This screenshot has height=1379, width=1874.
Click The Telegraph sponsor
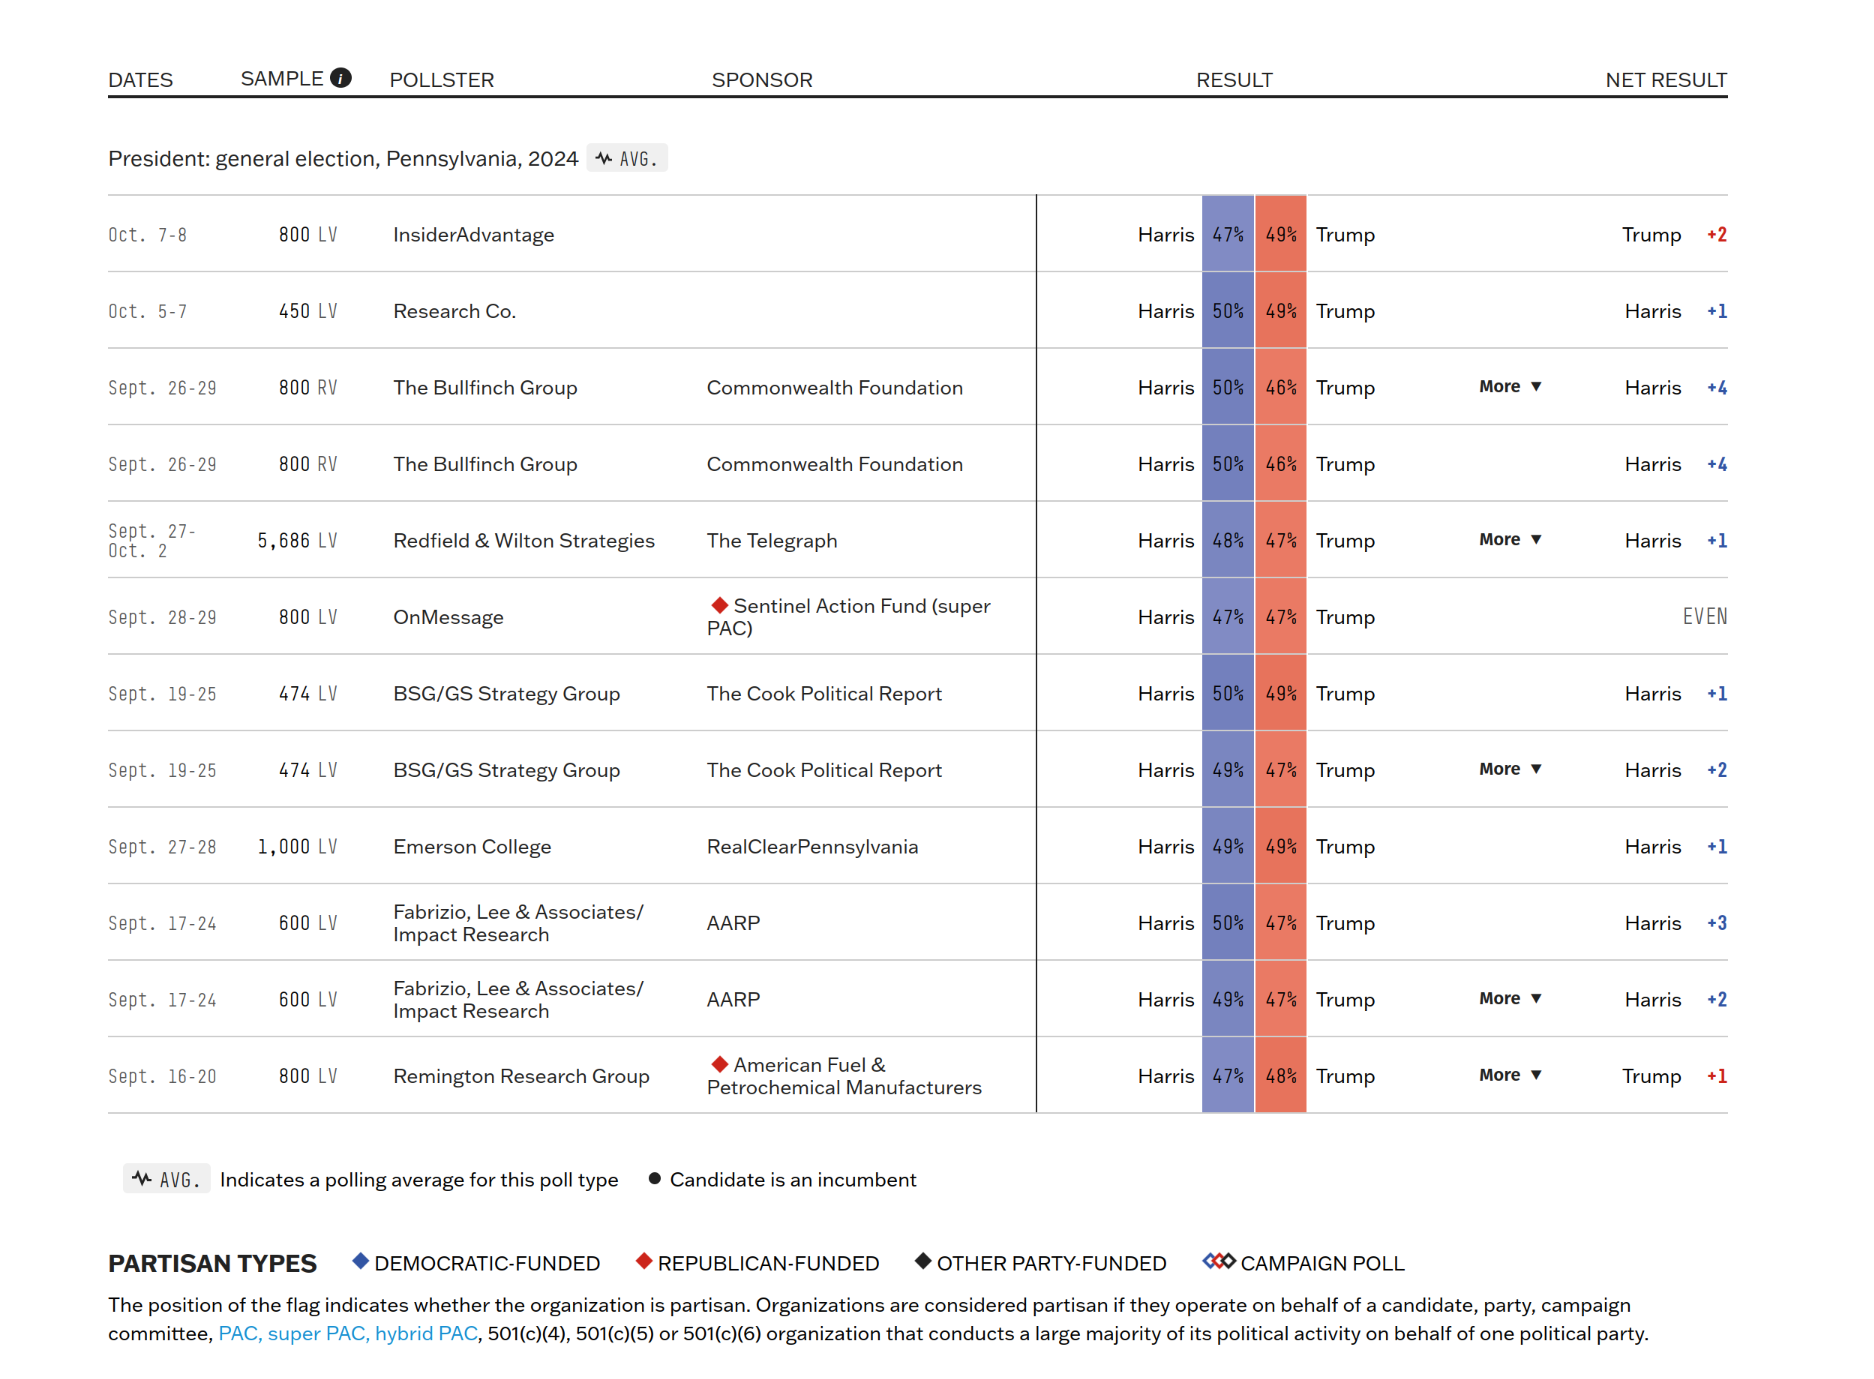(x=772, y=541)
